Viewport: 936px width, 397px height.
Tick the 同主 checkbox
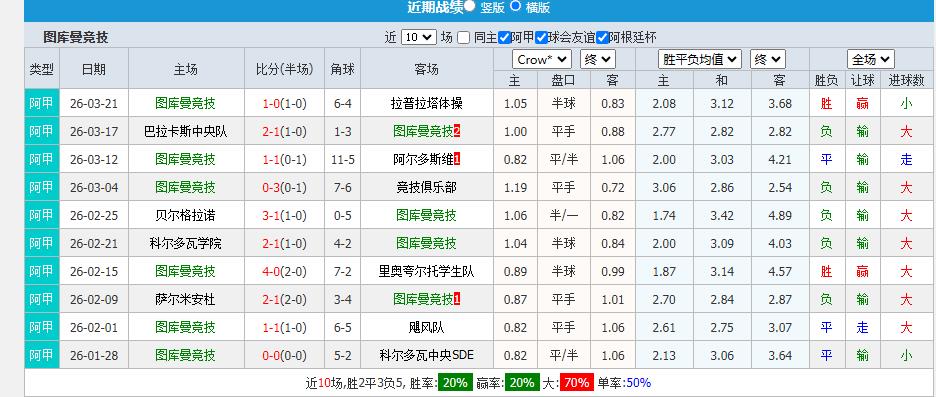464,38
